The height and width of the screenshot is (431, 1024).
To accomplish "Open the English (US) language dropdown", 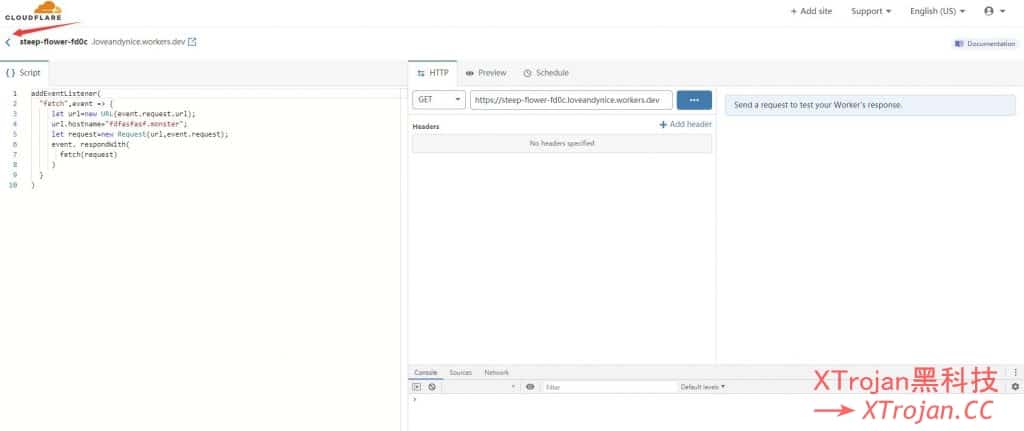I will point(938,11).
